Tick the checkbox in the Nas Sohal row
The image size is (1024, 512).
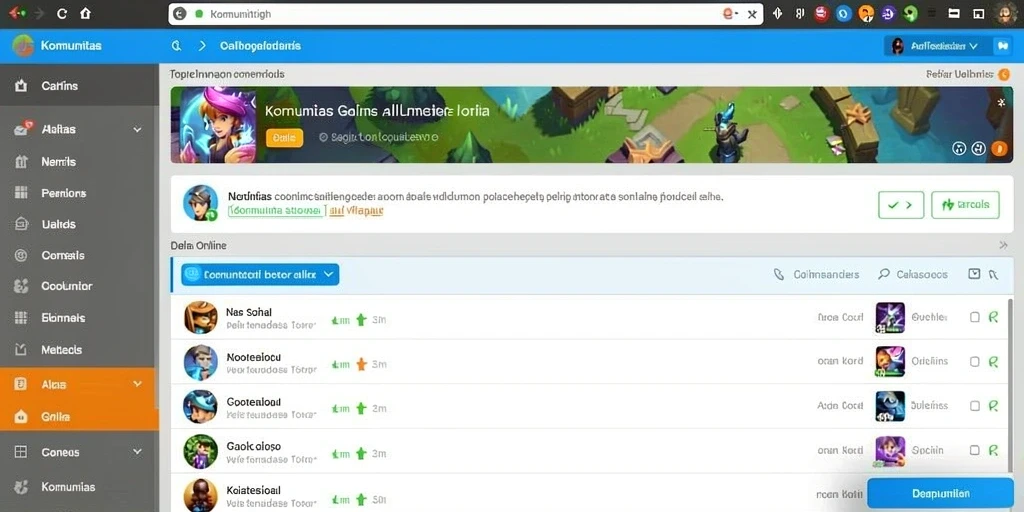coord(974,317)
